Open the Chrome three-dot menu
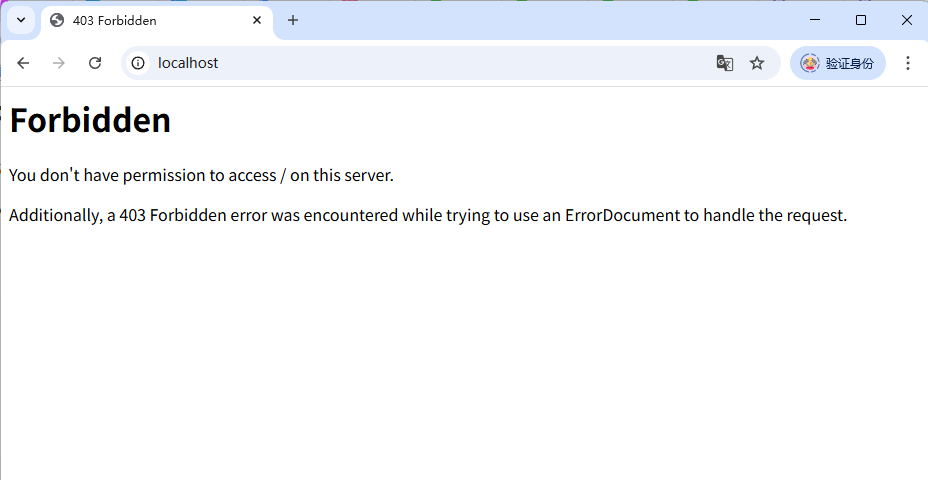This screenshot has width=928, height=480. 908,63
